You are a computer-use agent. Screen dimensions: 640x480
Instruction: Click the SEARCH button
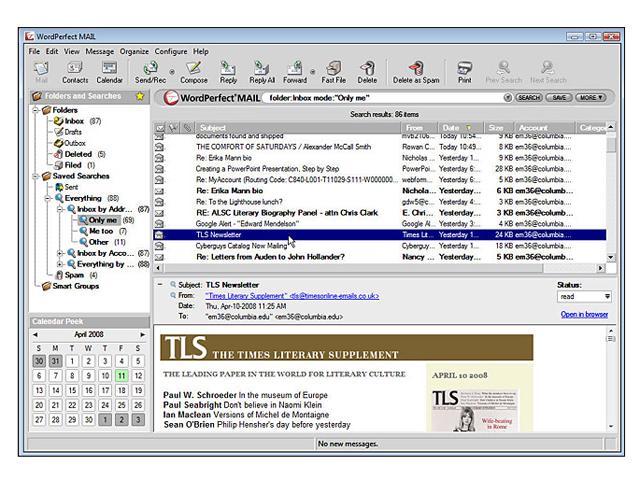(529, 98)
